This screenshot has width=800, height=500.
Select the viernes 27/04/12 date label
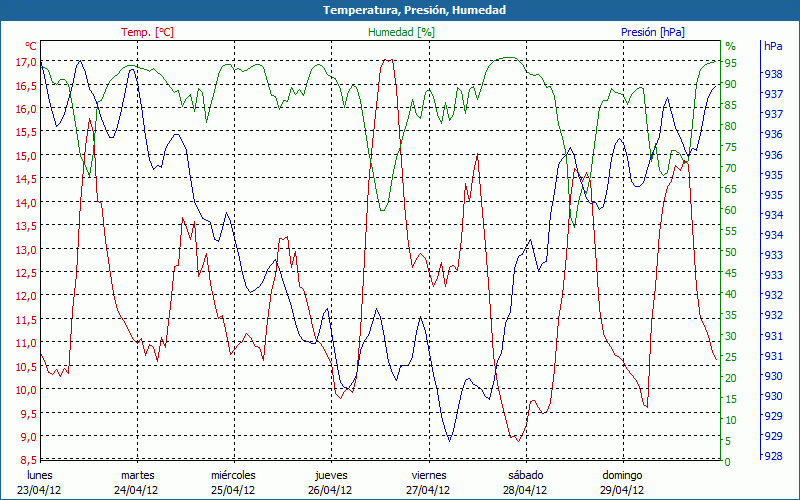(x=428, y=482)
